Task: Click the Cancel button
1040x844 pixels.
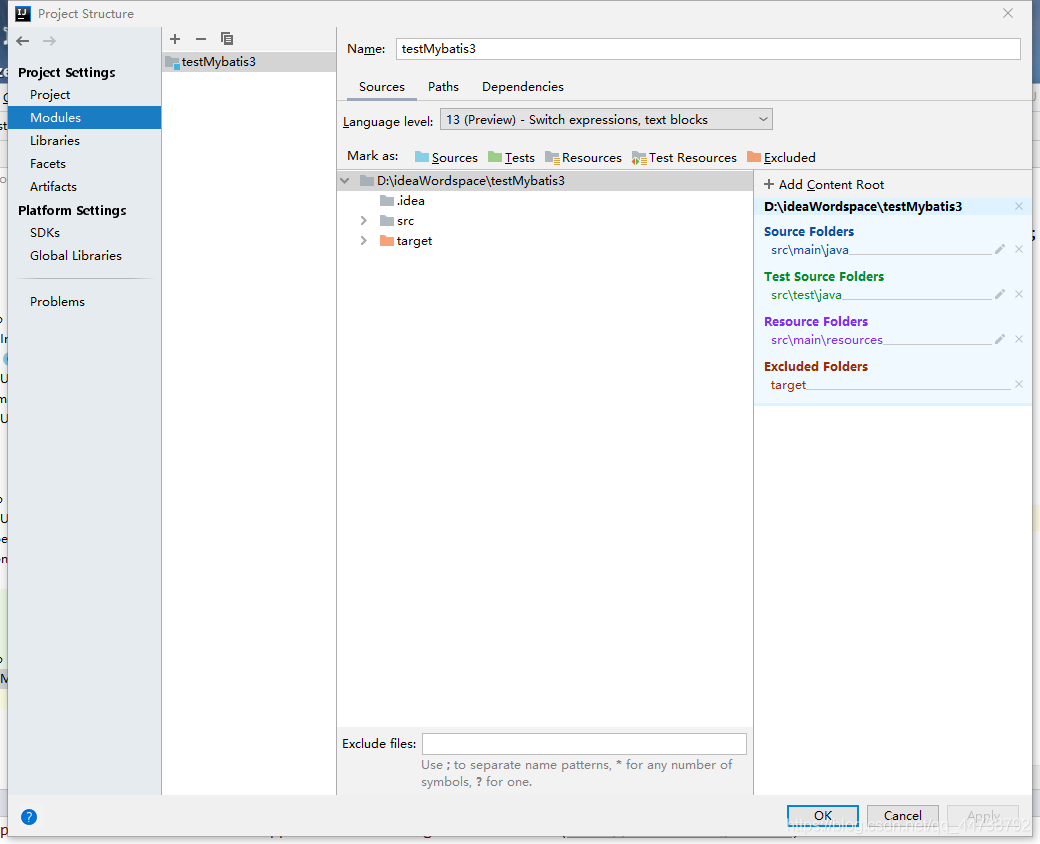Action: [x=903, y=815]
